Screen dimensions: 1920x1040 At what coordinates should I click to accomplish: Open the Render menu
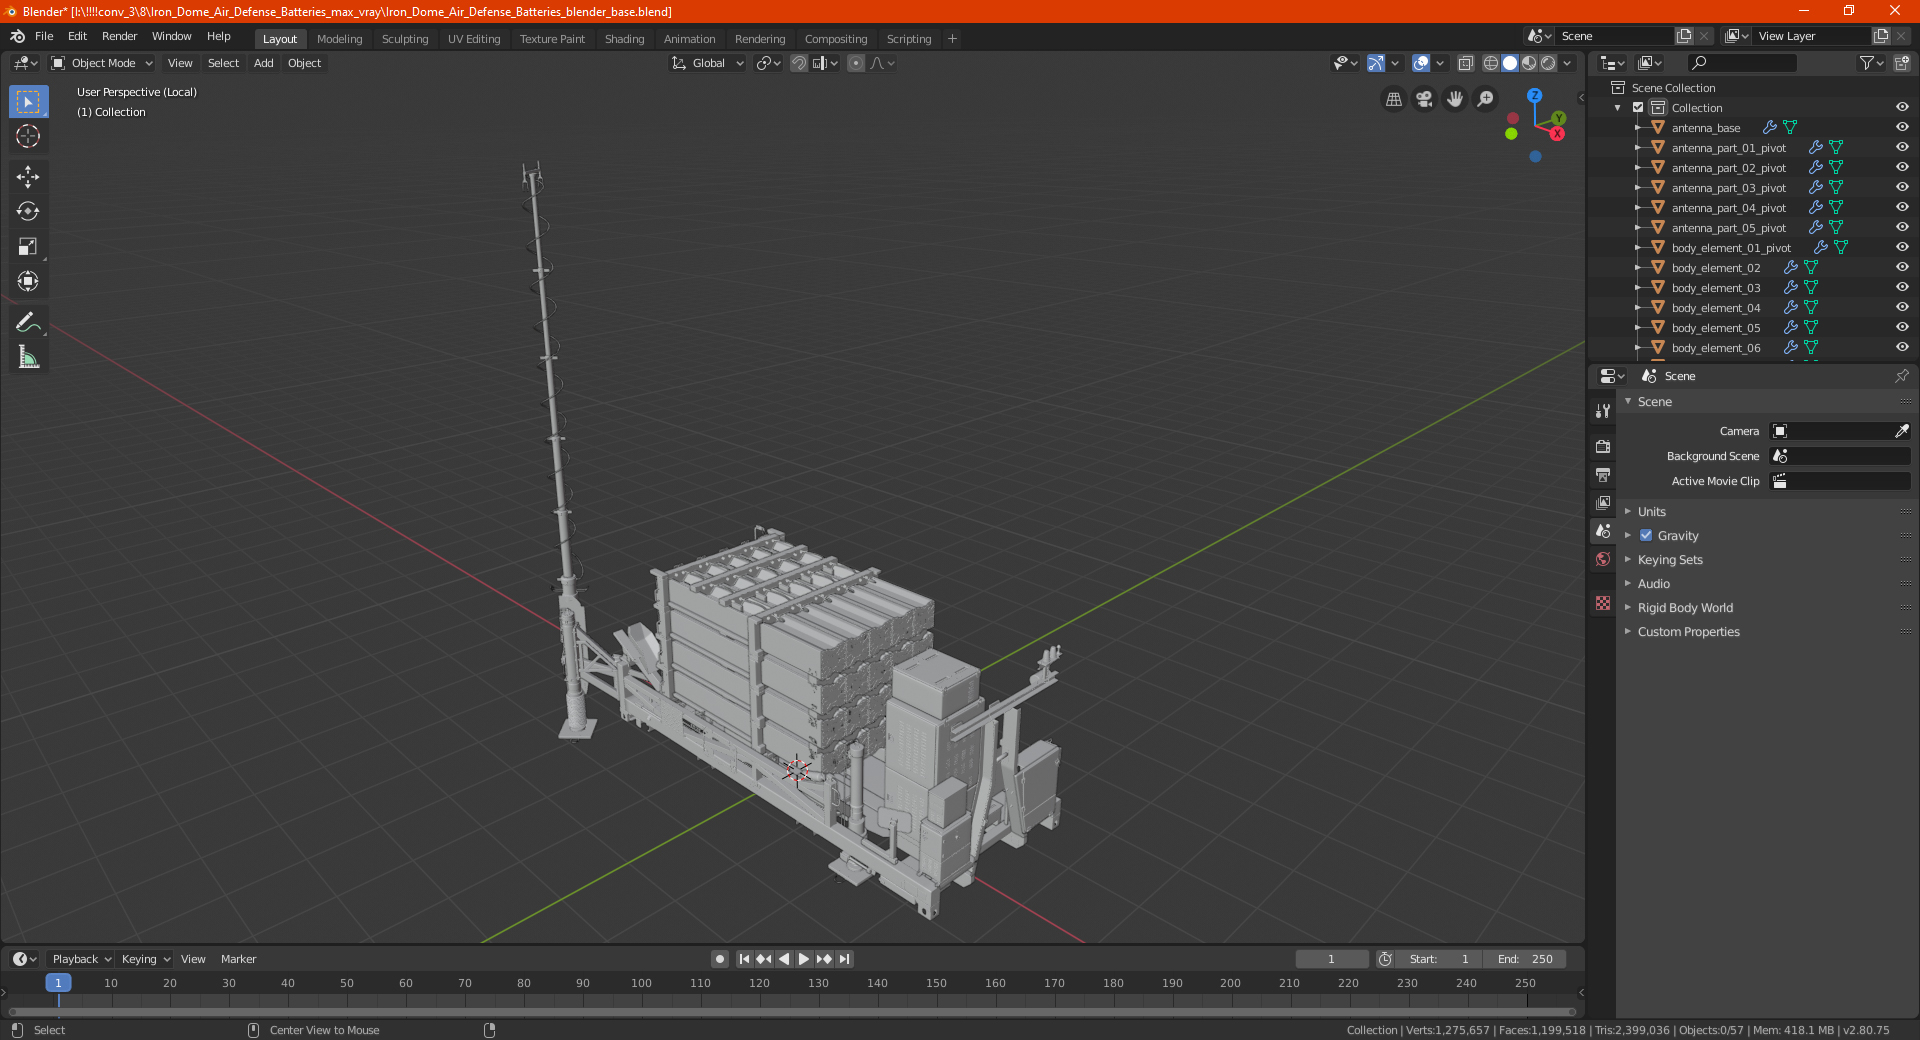(x=119, y=36)
